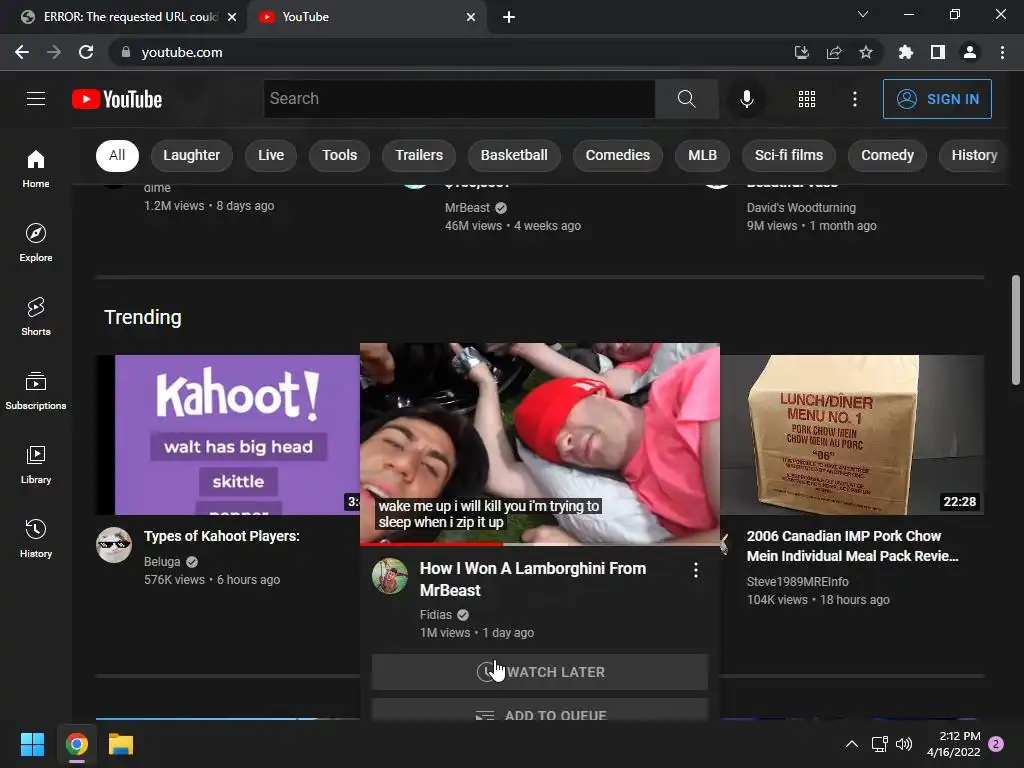Expand the Chrome tab search chevron
1024x768 pixels.
point(863,14)
